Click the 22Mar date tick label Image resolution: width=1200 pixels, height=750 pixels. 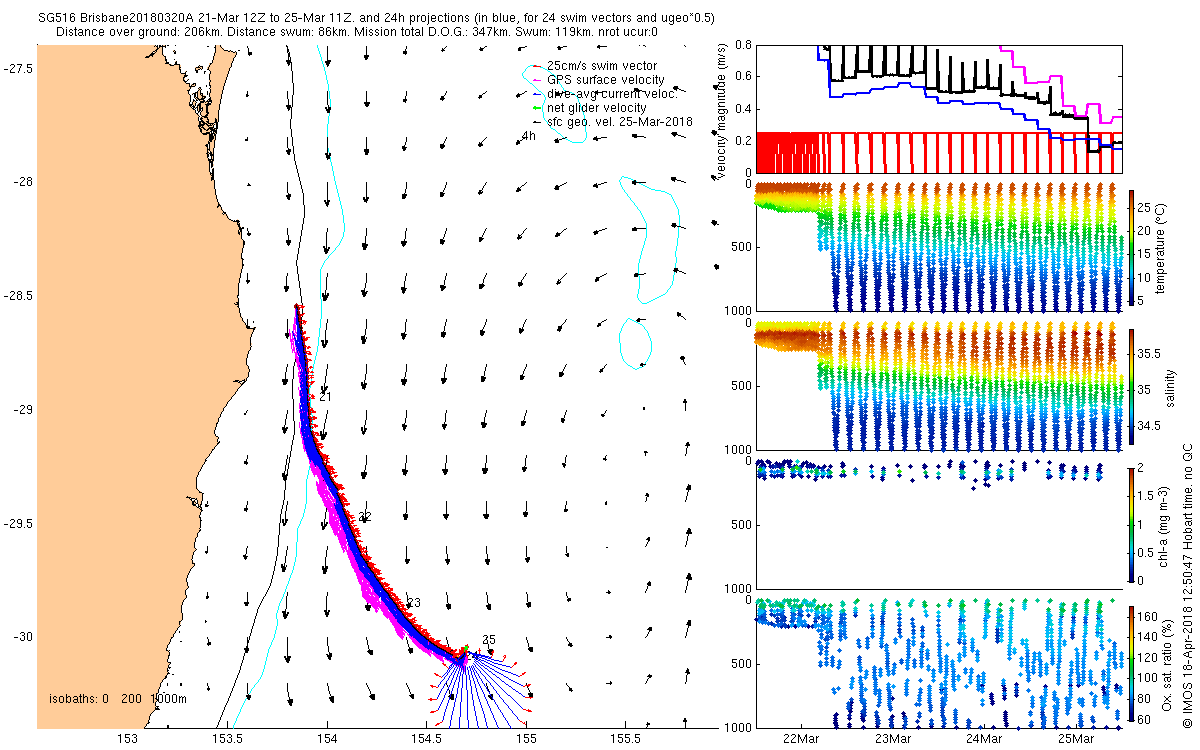(801, 739)
